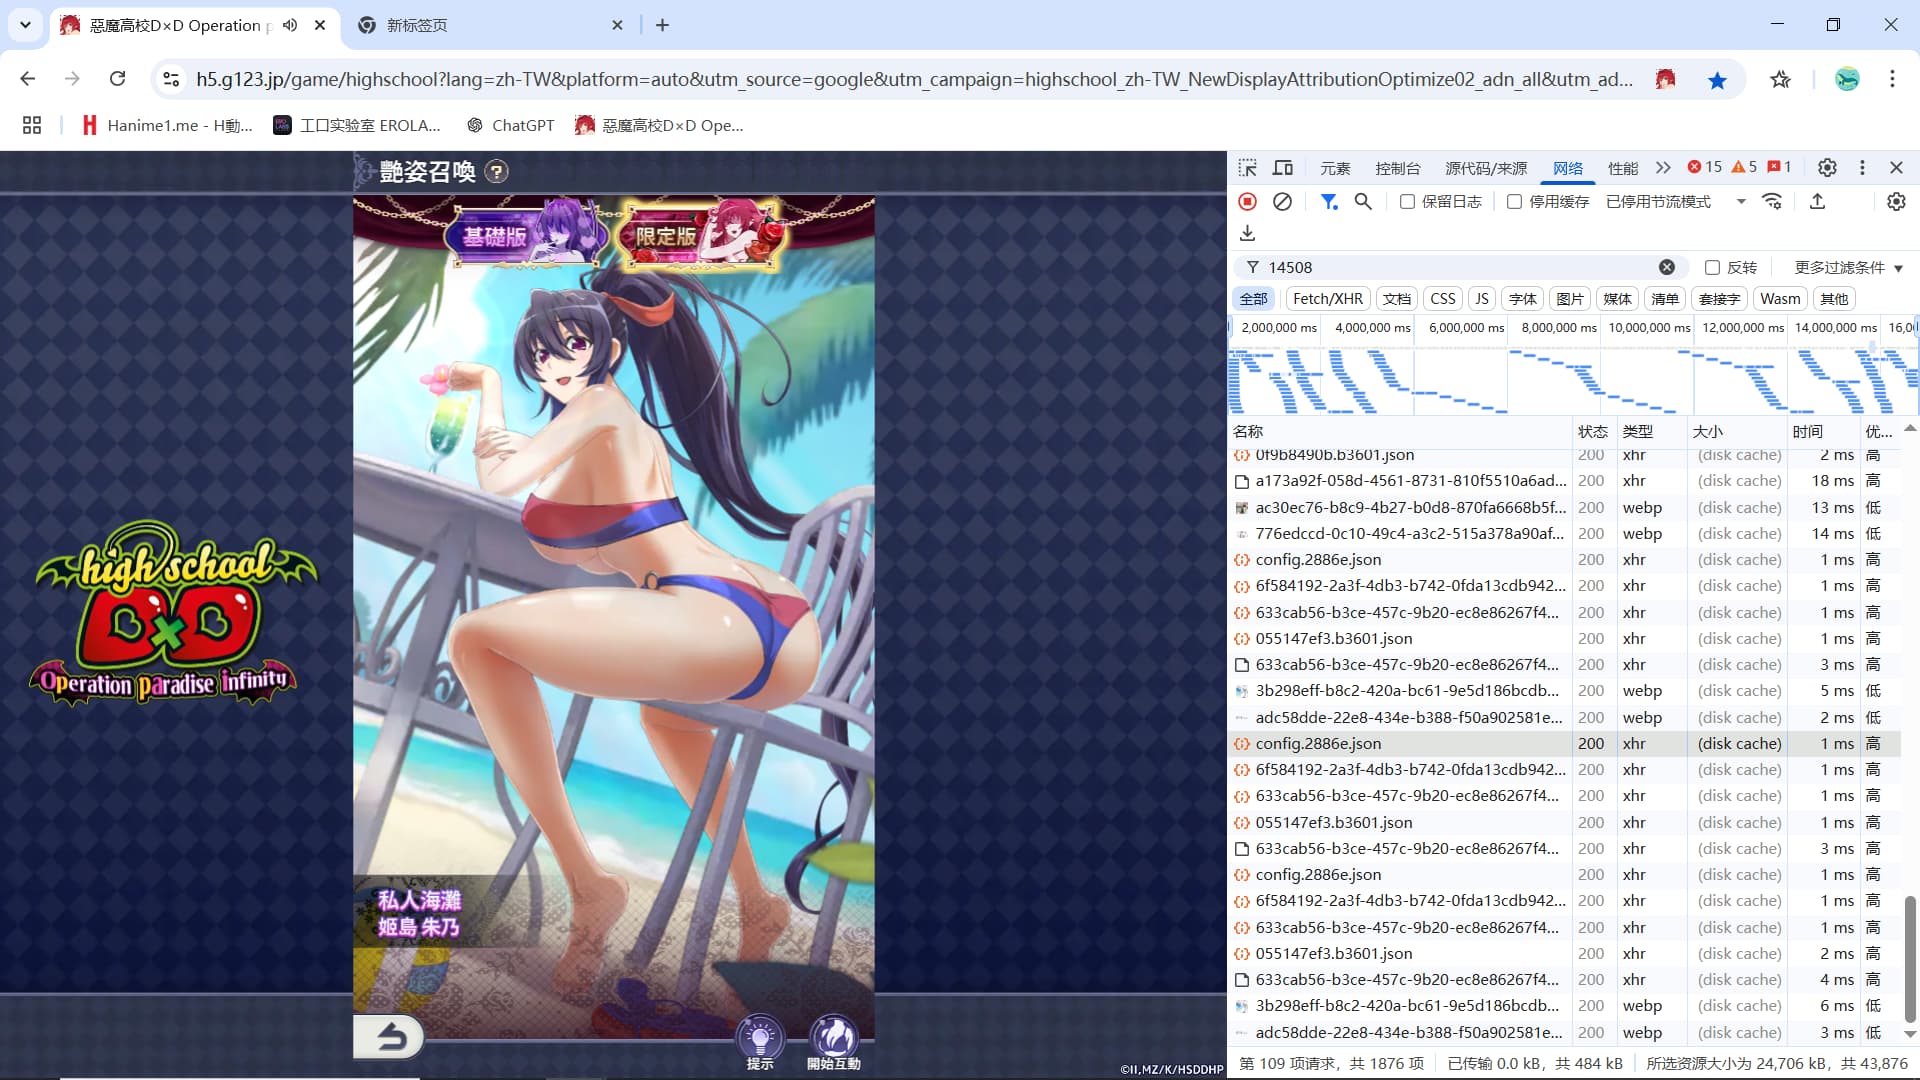The height and width of the screenshot is (1080, 1920).
Task: Switch to the 性能 panel tab
Action: (1622, 168)
